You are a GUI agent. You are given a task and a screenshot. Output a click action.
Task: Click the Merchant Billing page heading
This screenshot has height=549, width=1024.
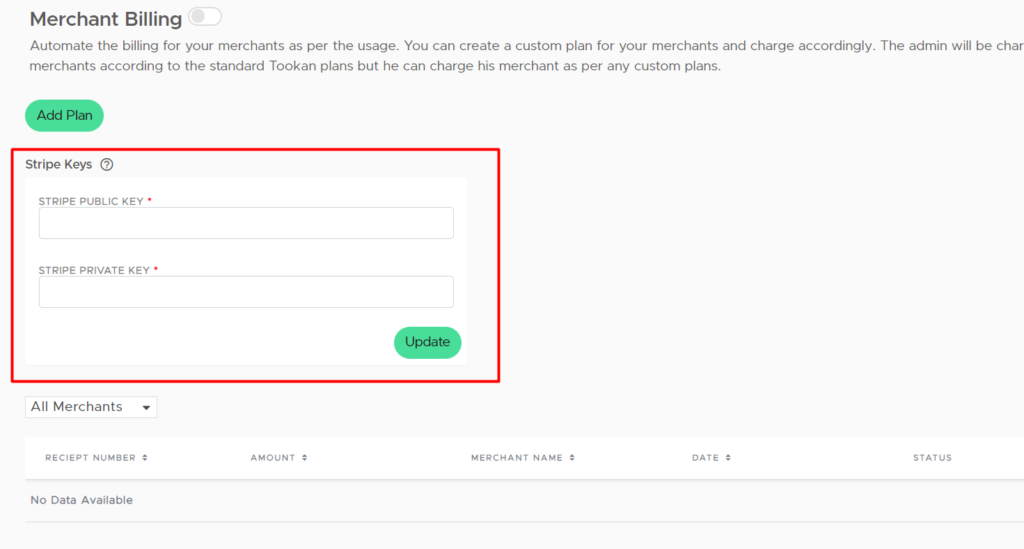click(x=106, y=19)
